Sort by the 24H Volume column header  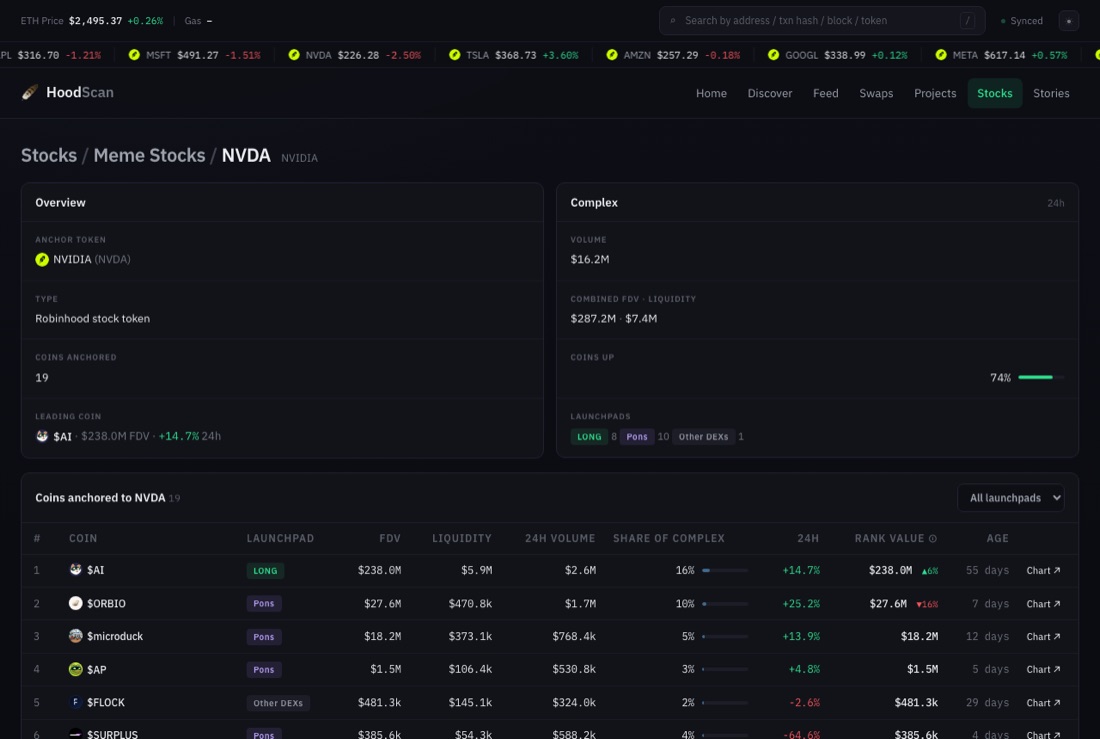click(x=560, y=538)
